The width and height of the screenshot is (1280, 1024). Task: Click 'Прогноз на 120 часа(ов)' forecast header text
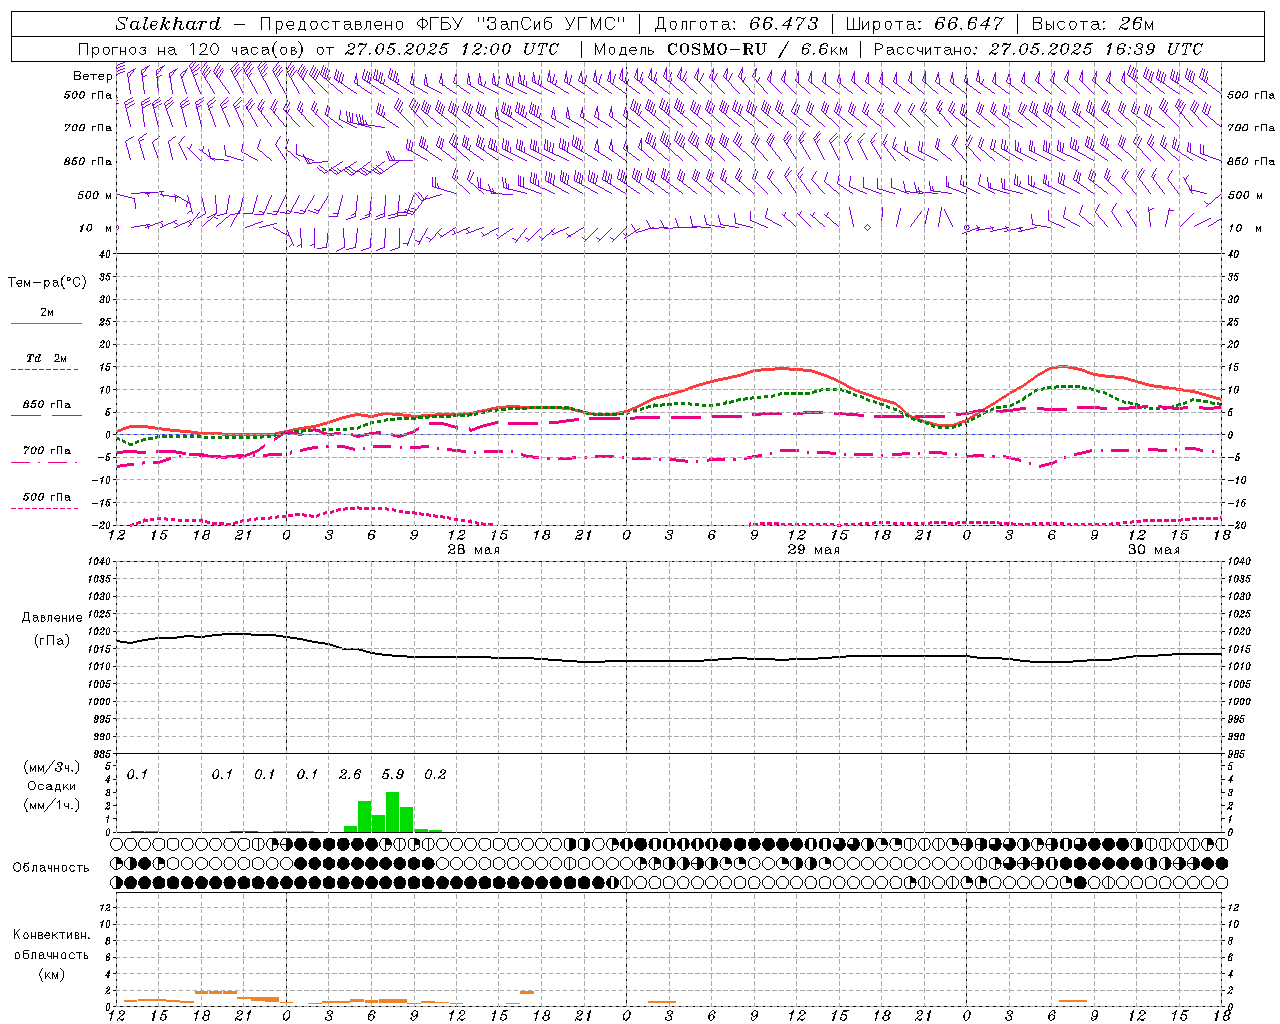point(192,49)
